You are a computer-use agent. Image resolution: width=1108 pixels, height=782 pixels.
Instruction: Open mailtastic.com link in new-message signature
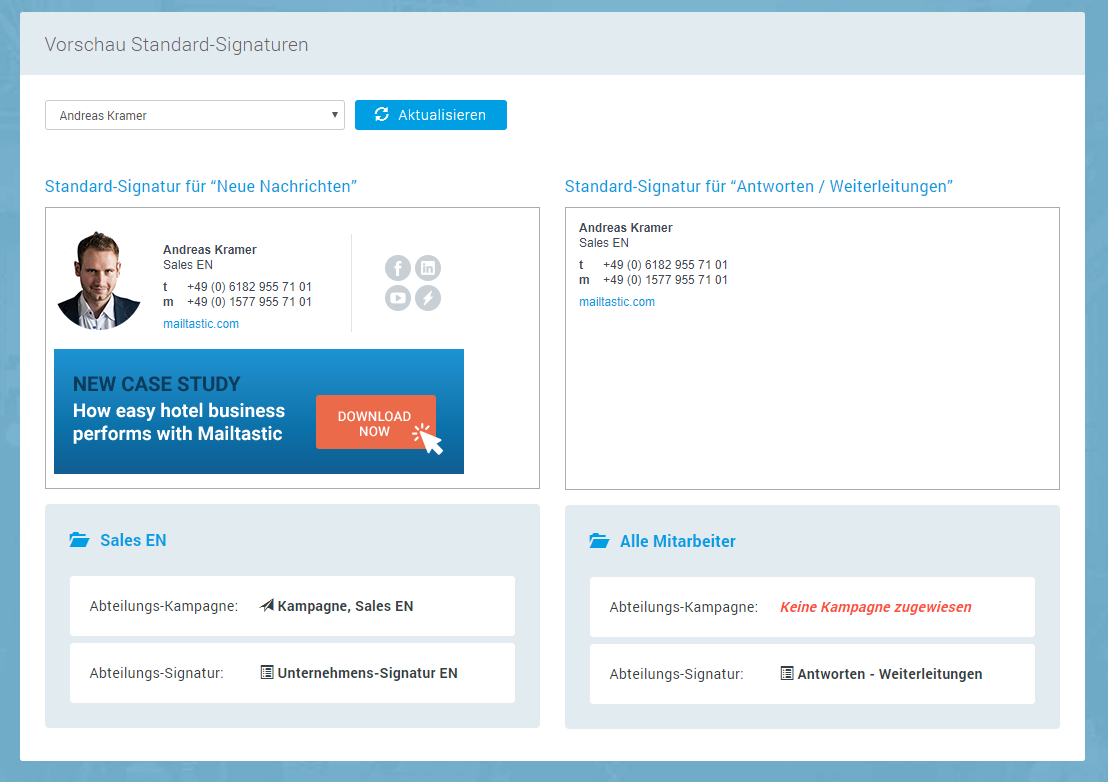(x=201, y=324)
